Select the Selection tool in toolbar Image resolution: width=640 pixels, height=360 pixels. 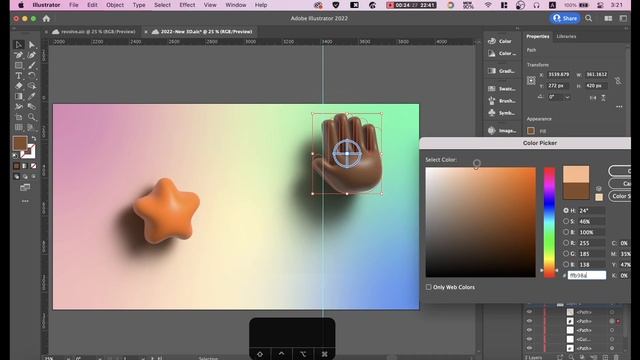(x=19, y=44)
